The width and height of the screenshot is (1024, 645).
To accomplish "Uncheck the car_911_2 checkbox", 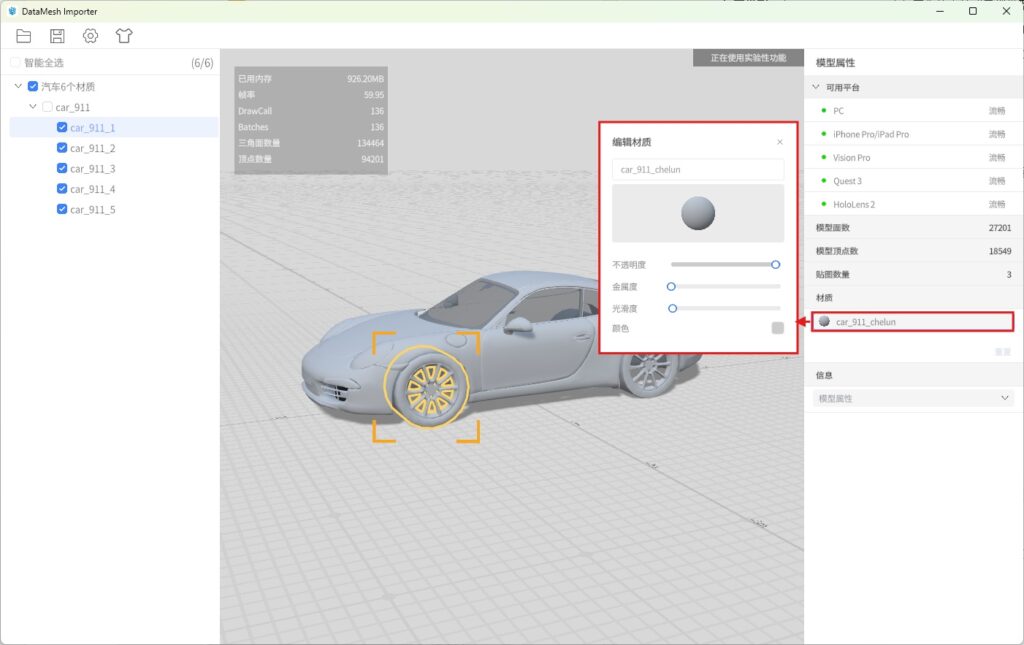I will point(62,148).
